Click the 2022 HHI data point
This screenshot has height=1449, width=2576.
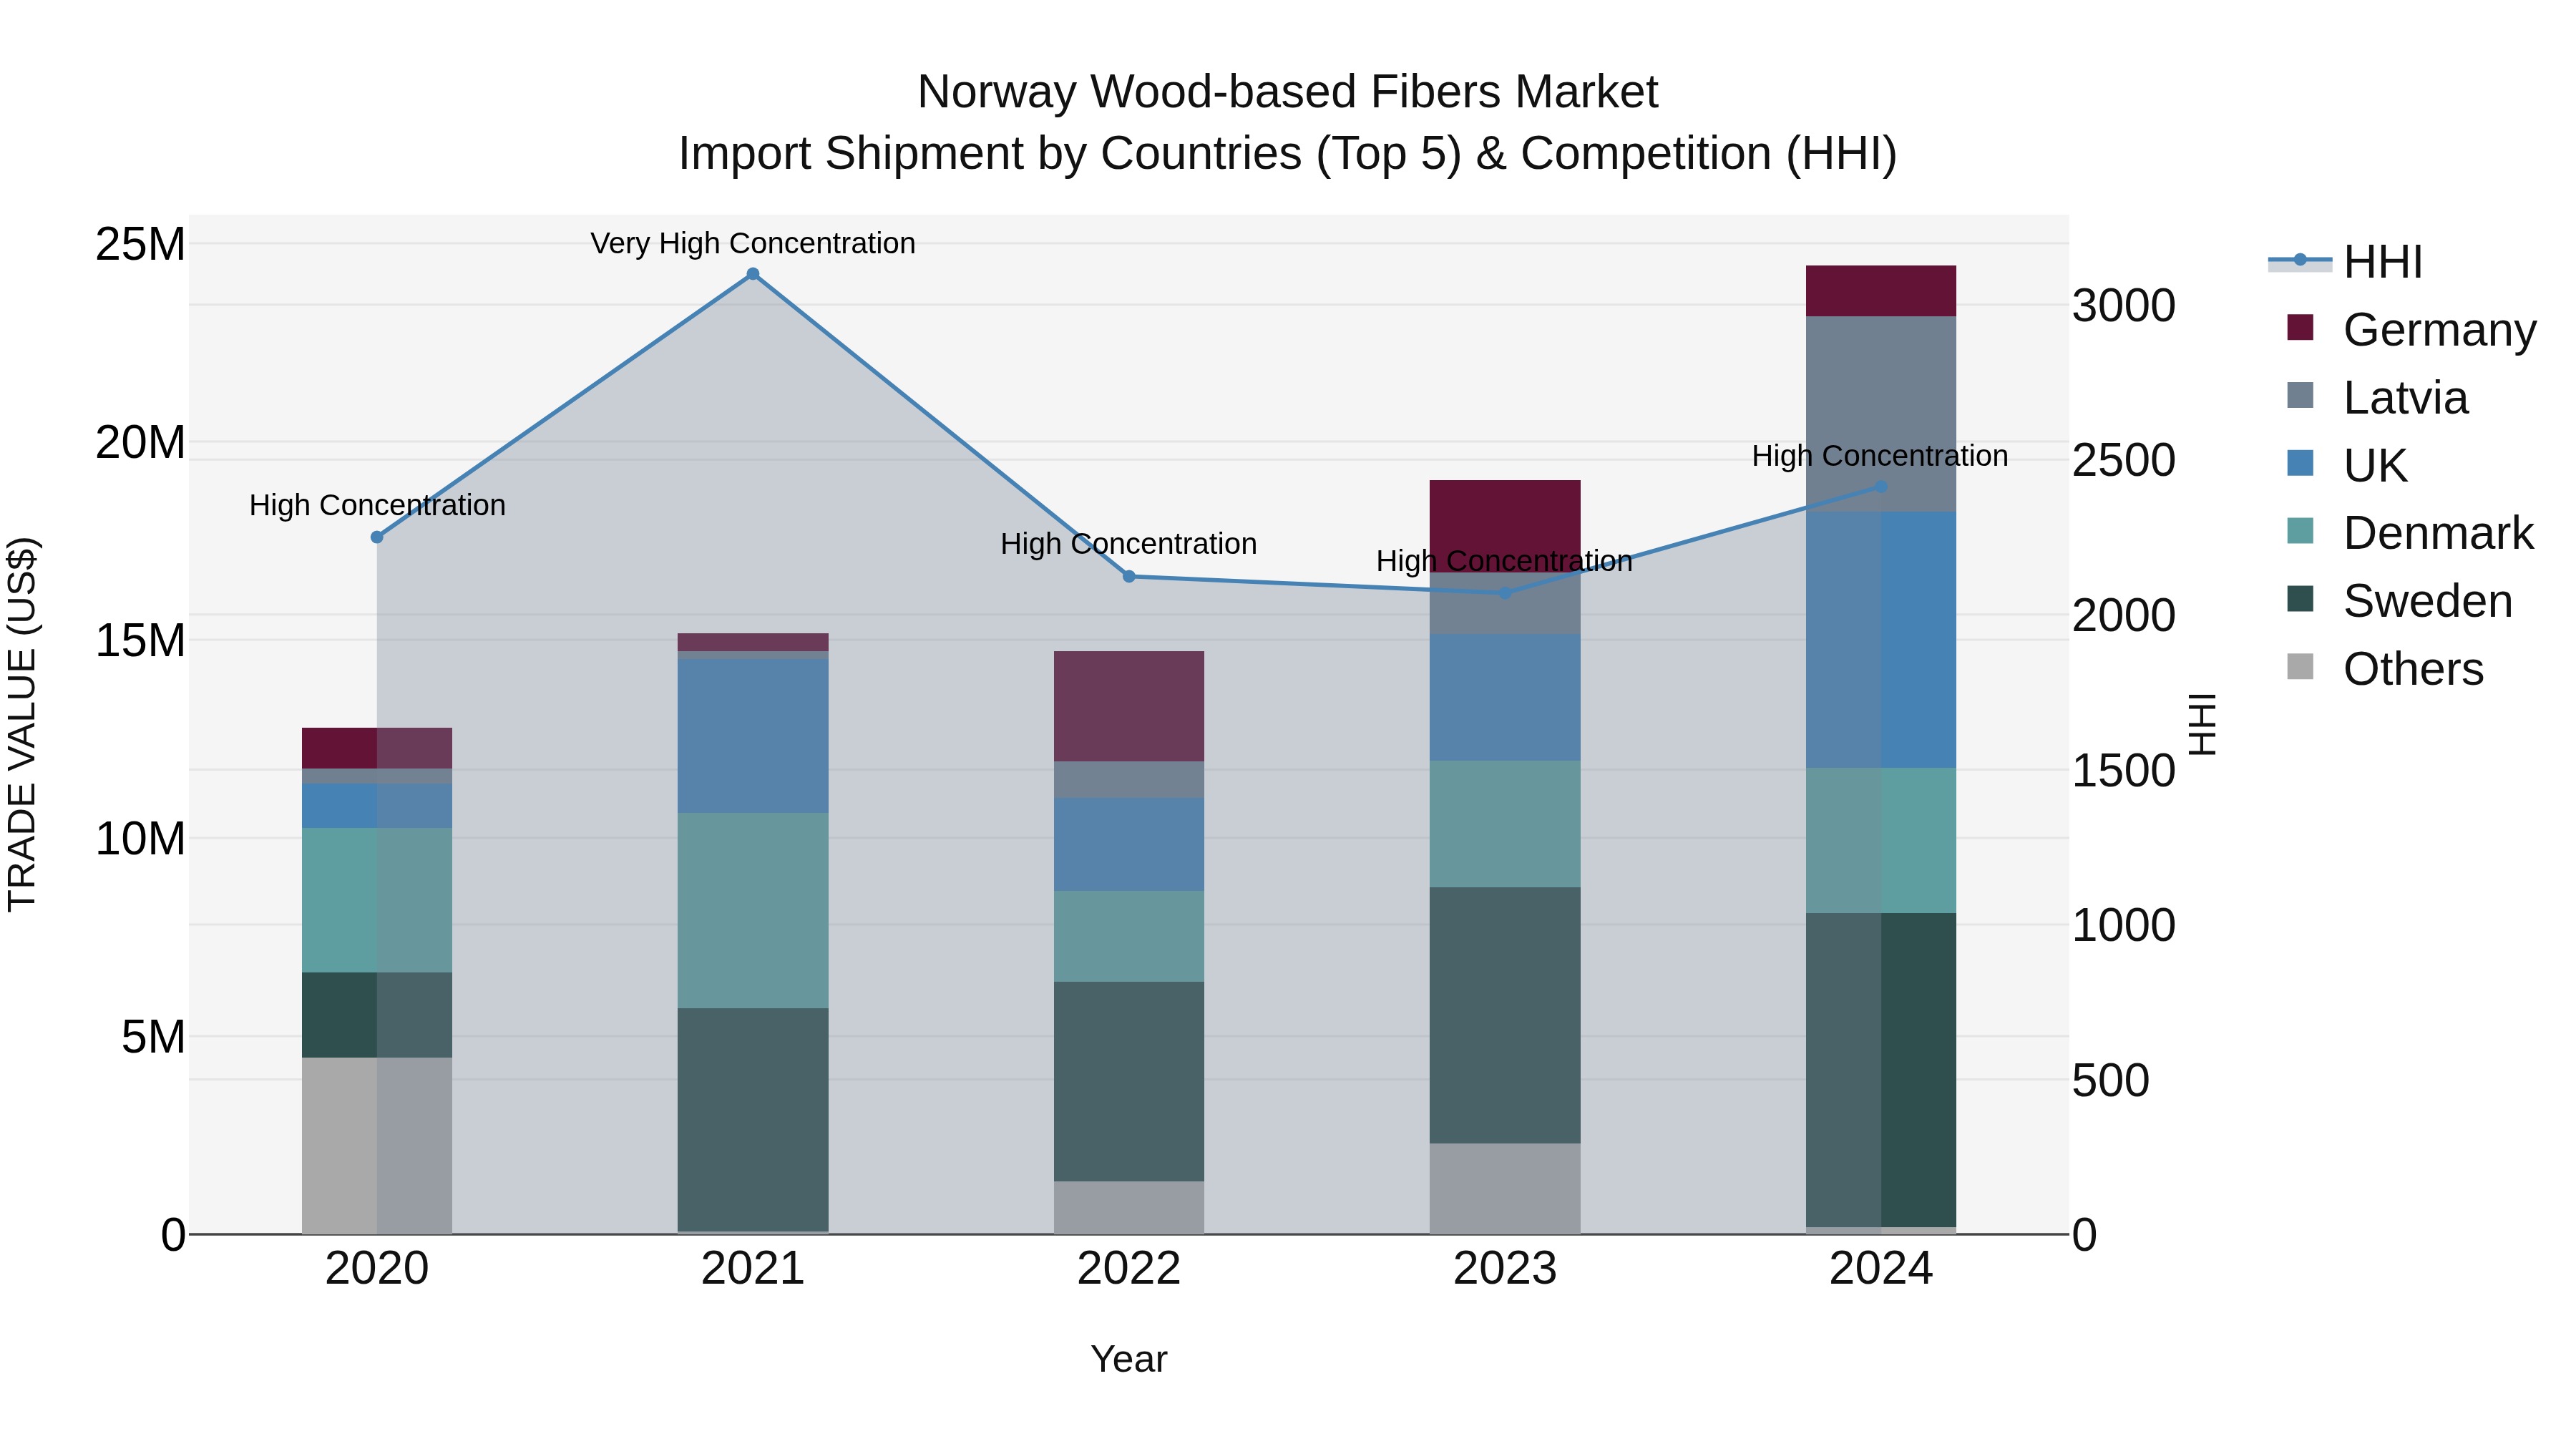point(1129,576)
